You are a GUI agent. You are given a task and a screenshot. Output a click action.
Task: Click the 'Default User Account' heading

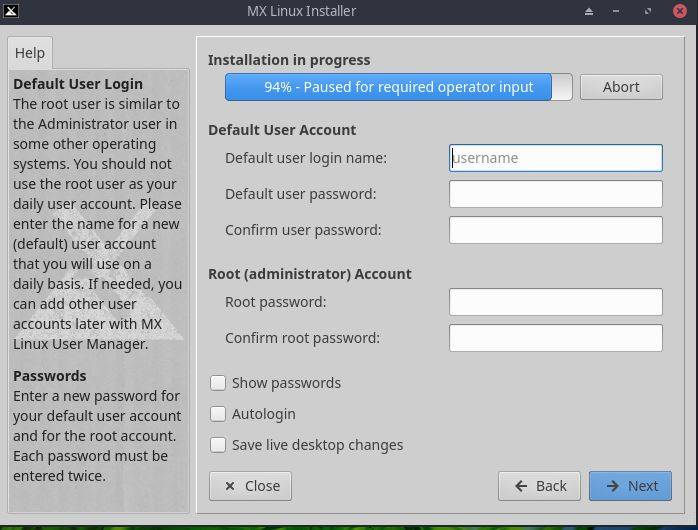pyautogui.click(x=282, y=130)
